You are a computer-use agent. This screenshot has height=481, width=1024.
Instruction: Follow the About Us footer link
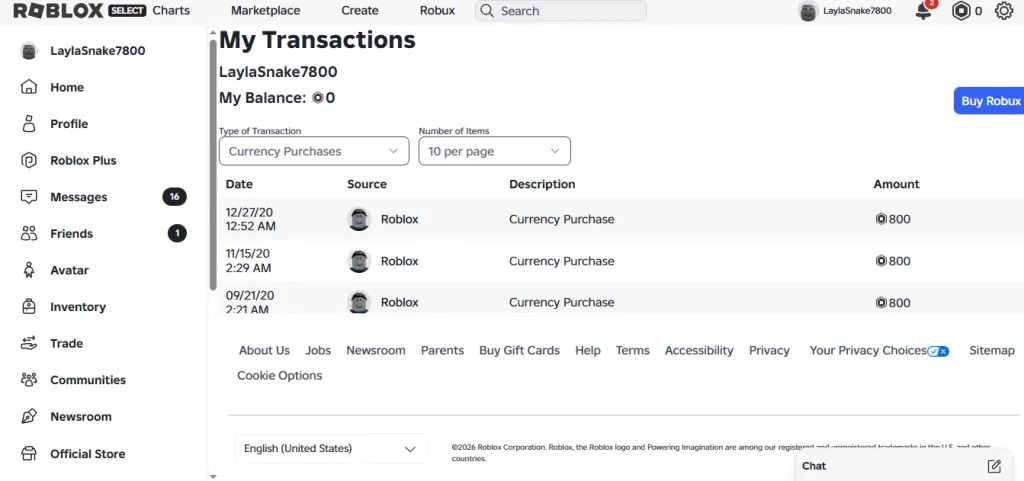(264, 350)
